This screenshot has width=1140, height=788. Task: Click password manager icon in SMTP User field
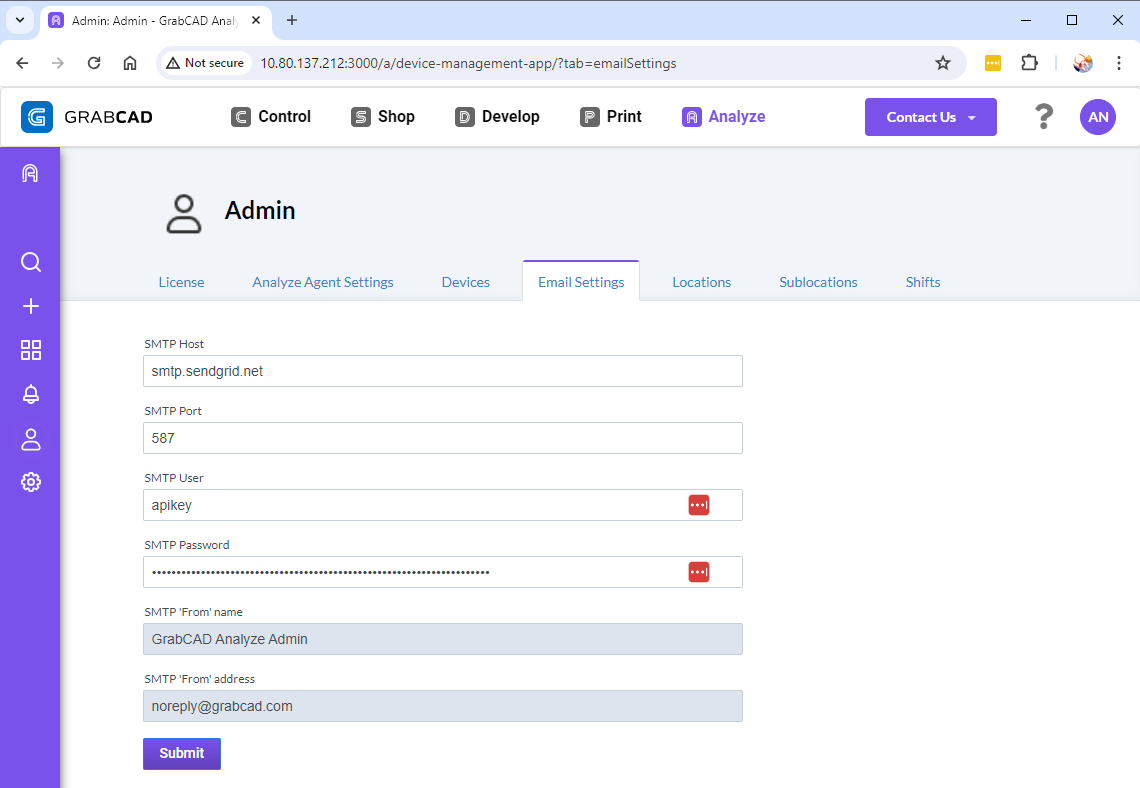699,505
